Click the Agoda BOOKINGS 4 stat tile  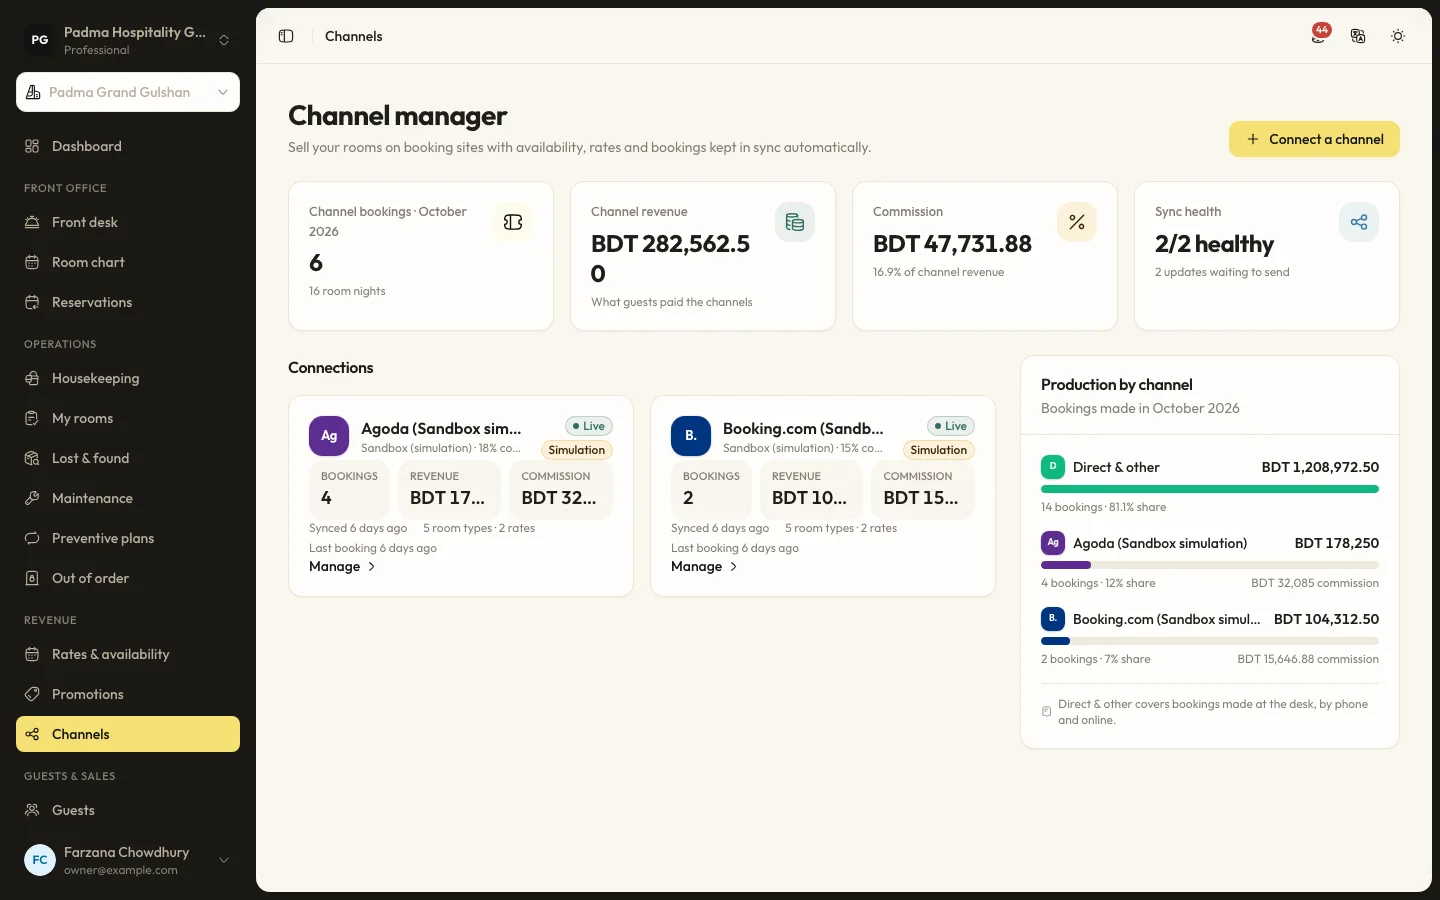(x=349, y=488)
